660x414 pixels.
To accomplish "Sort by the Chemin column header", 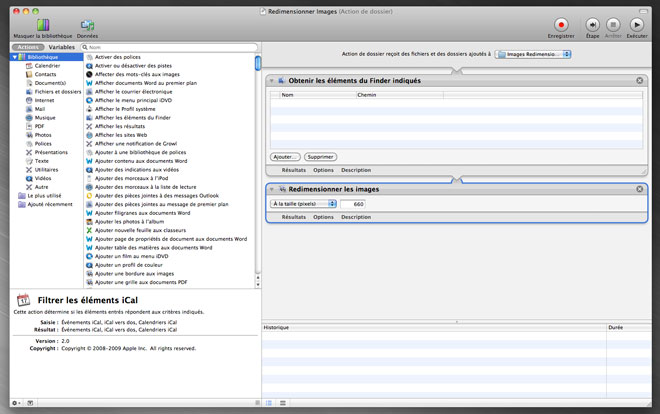I will click(399, 95).
